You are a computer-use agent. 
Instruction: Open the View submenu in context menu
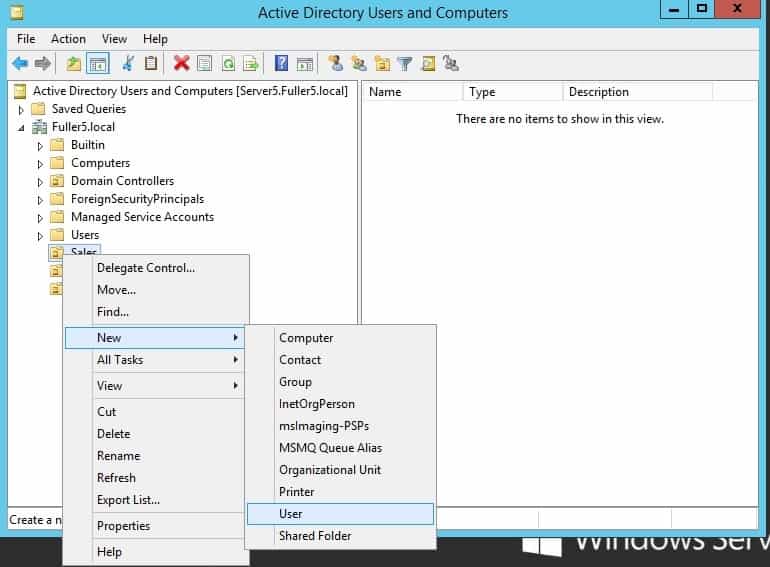[x=154, y=386]
